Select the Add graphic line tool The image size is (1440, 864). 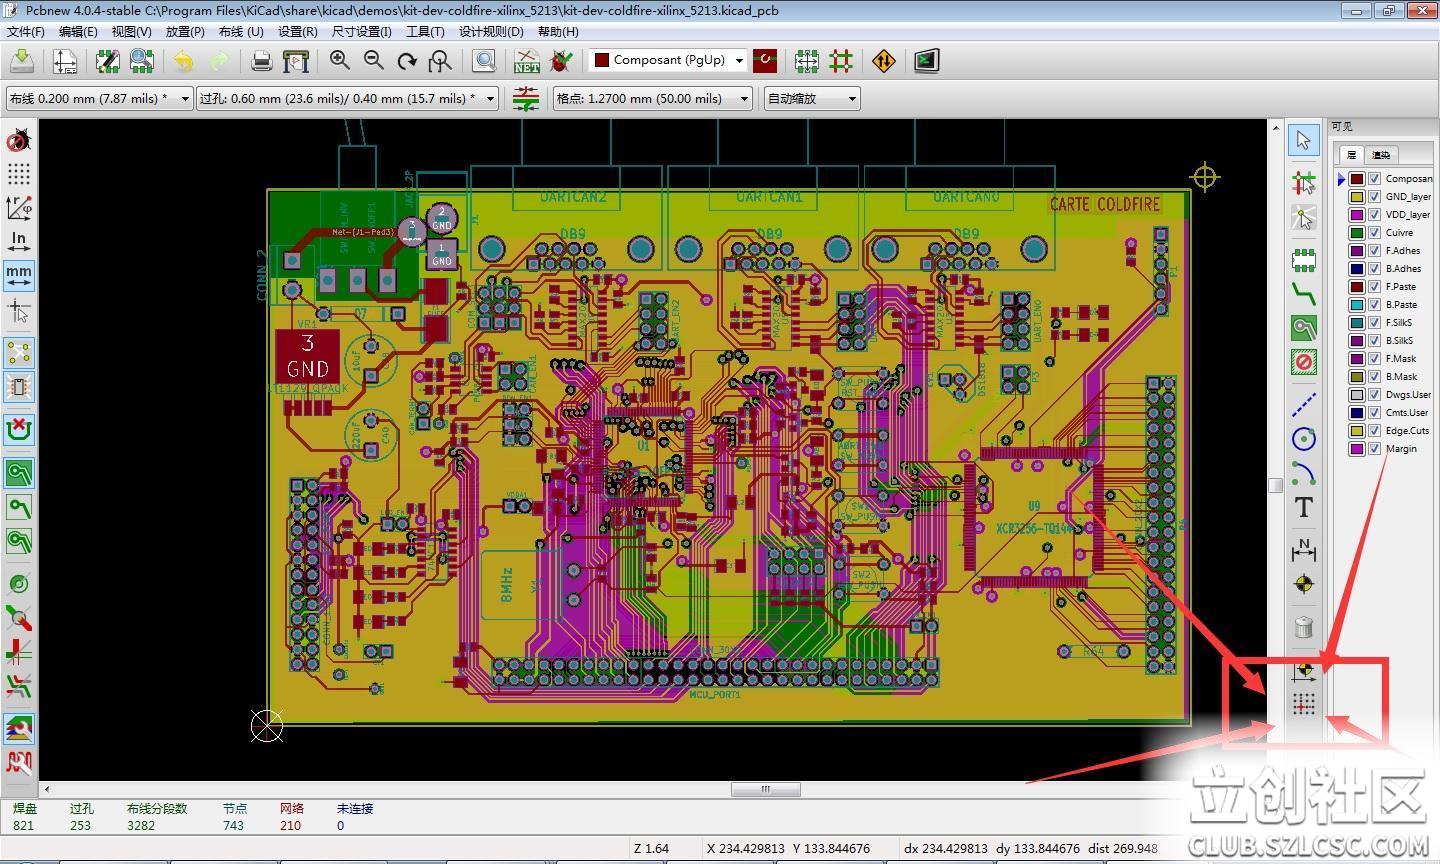tap(1303, 405)
